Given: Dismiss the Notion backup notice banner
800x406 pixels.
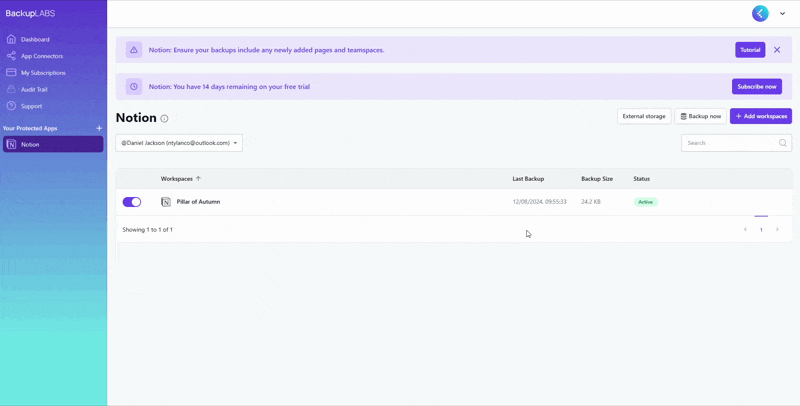Looking at the screenshot, I should tap(777, 50).
